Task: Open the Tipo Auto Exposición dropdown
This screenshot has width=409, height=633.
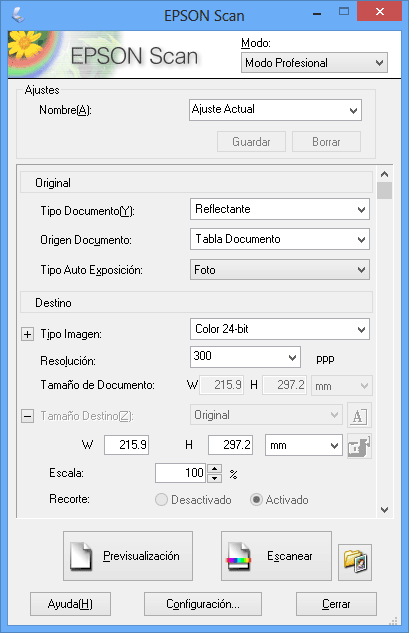Action: [x=279, y=270]
